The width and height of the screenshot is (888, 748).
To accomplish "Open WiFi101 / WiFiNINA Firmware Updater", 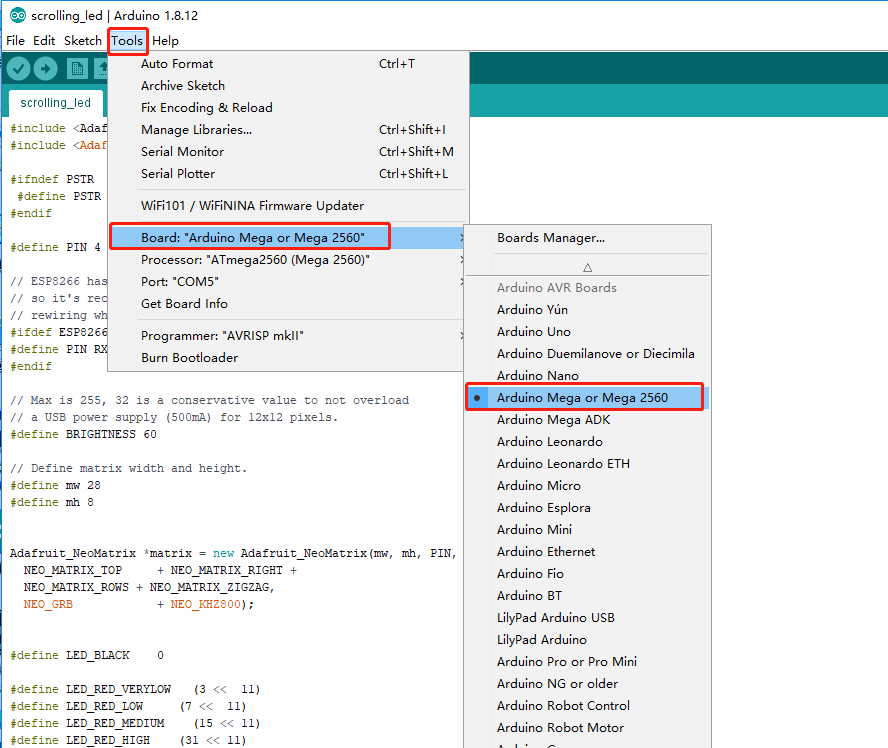I will 288,206.
